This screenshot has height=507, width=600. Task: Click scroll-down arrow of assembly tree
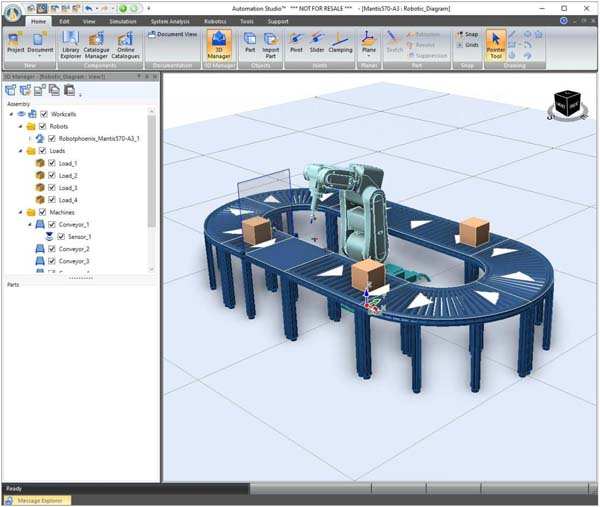coord(152,269)
